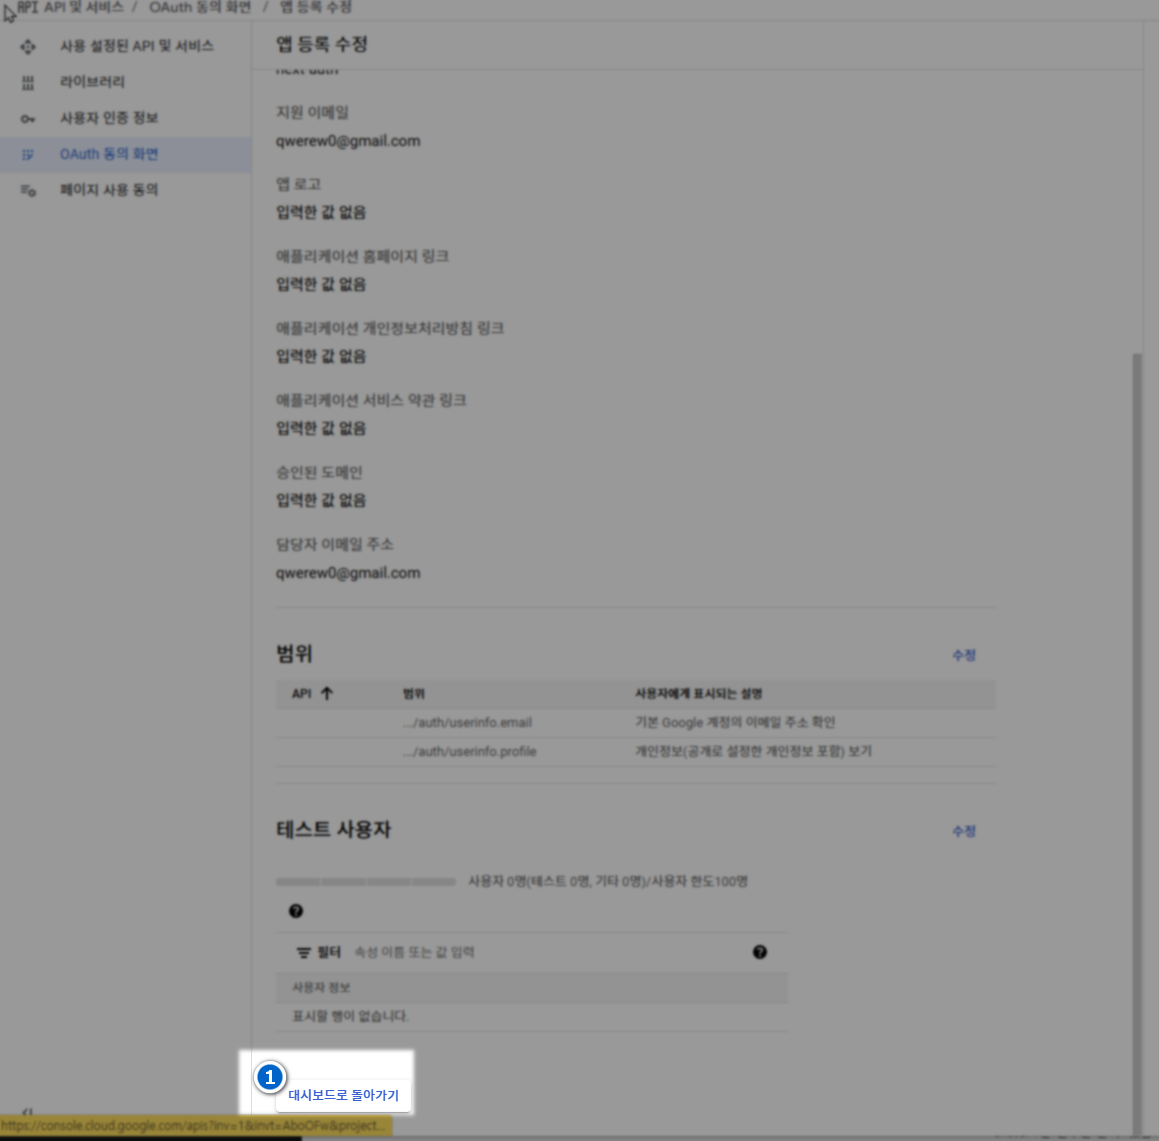Click the OAuth 동의 화면 breadcrumb link
Viewport: 1159px width, 1141px height.
coord(200,7)
